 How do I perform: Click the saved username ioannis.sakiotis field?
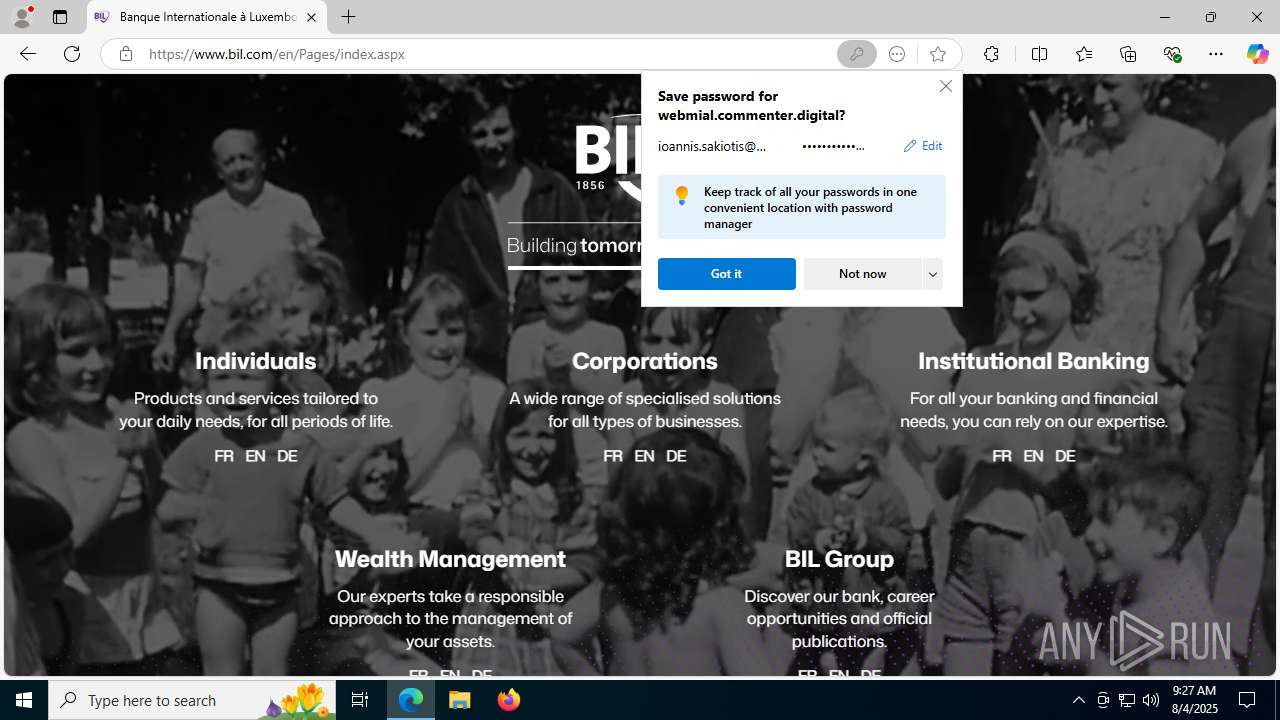click(x=712, y=146)
